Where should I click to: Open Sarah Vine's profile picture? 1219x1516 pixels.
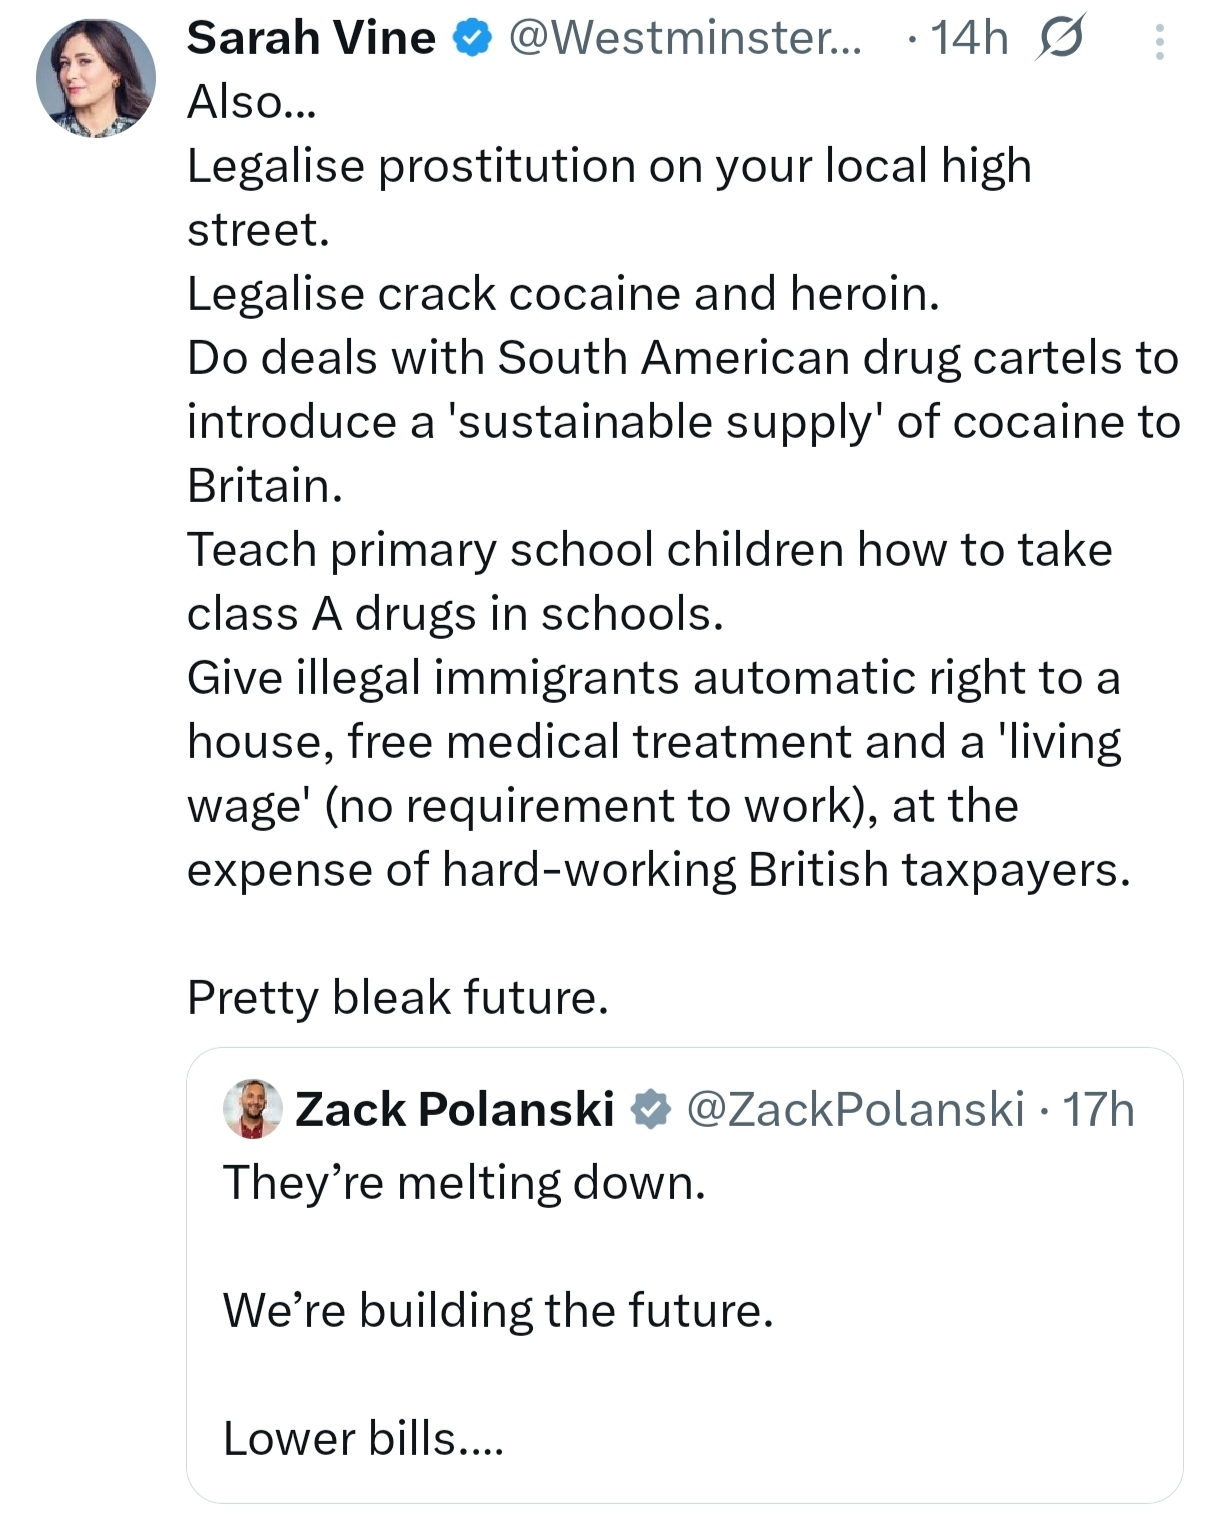pyautogui.click(x=95, y=79)
